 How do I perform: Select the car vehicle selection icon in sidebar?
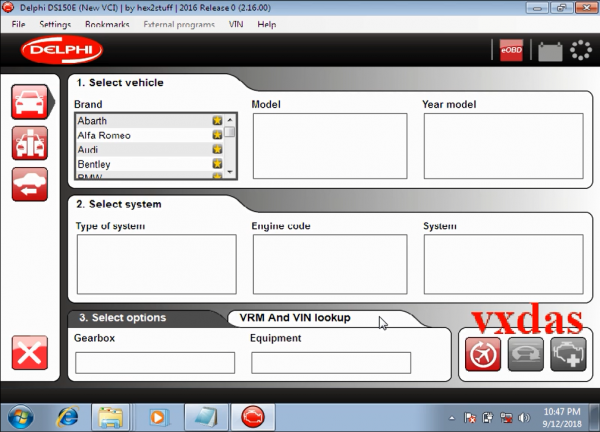point(30,102)
